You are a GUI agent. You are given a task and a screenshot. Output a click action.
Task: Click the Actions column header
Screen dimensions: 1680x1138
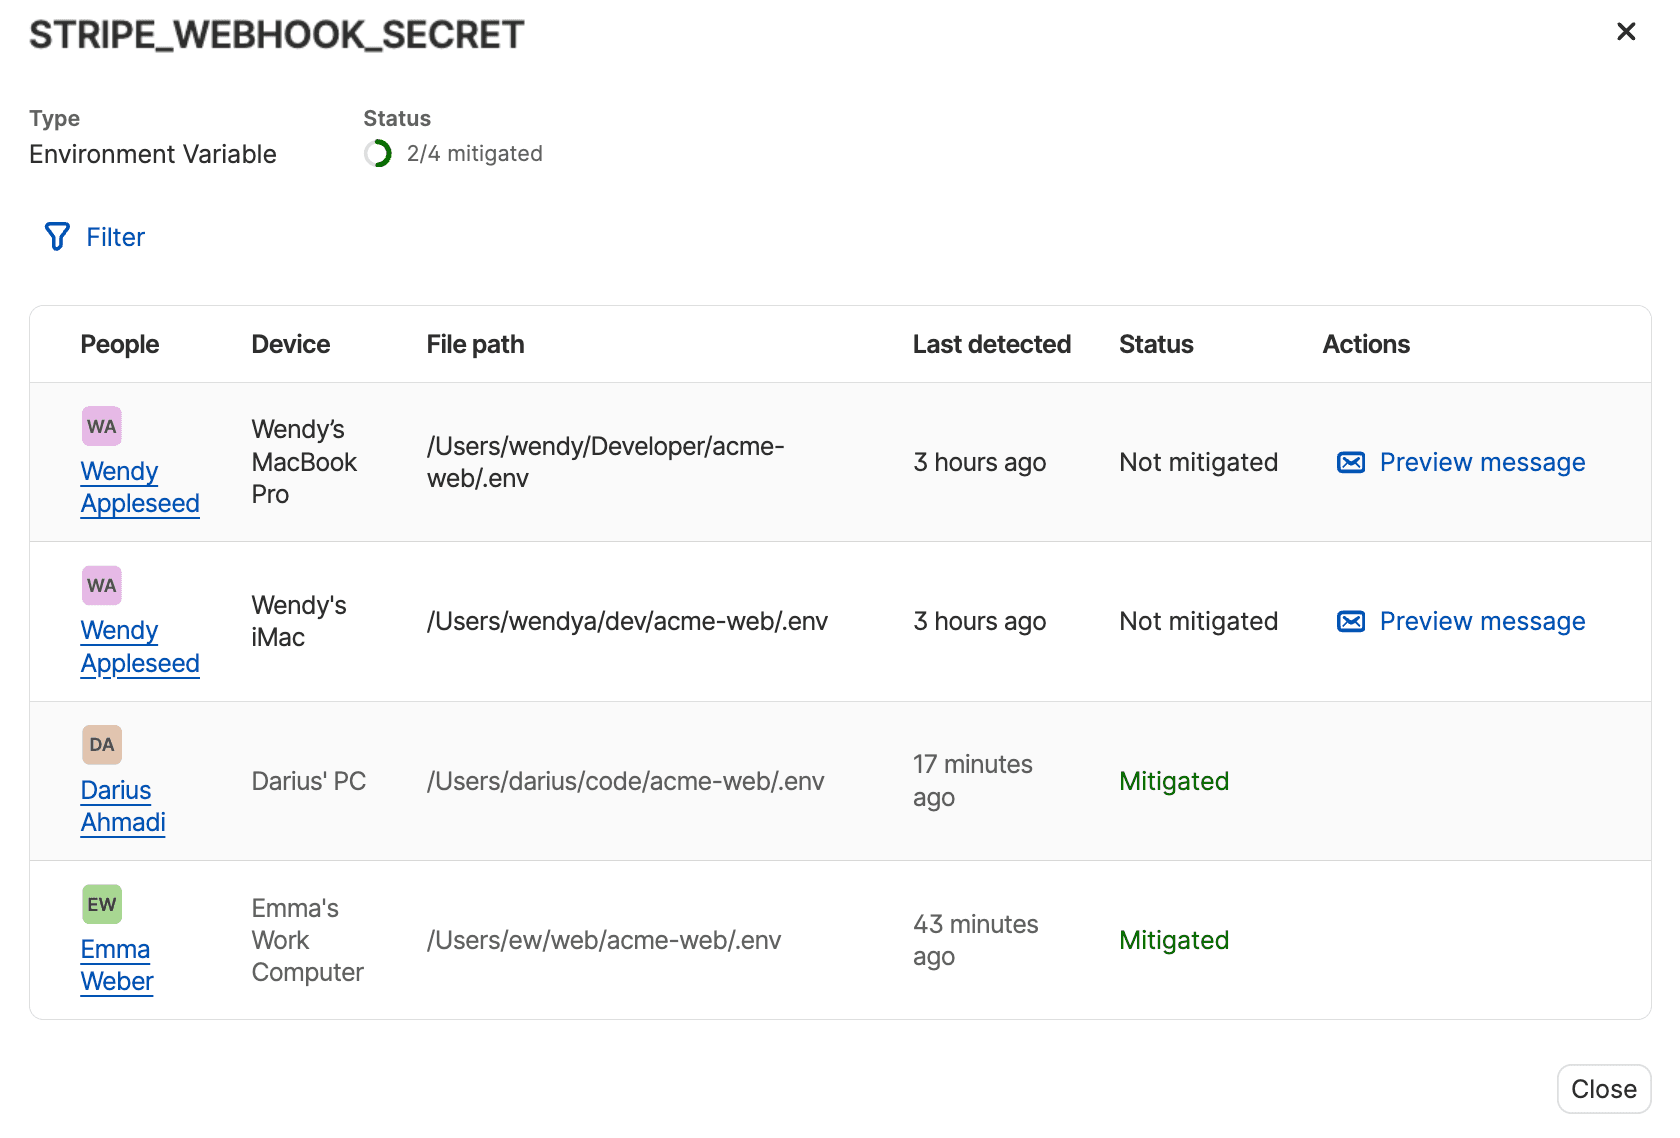[x=1367, y=344]
